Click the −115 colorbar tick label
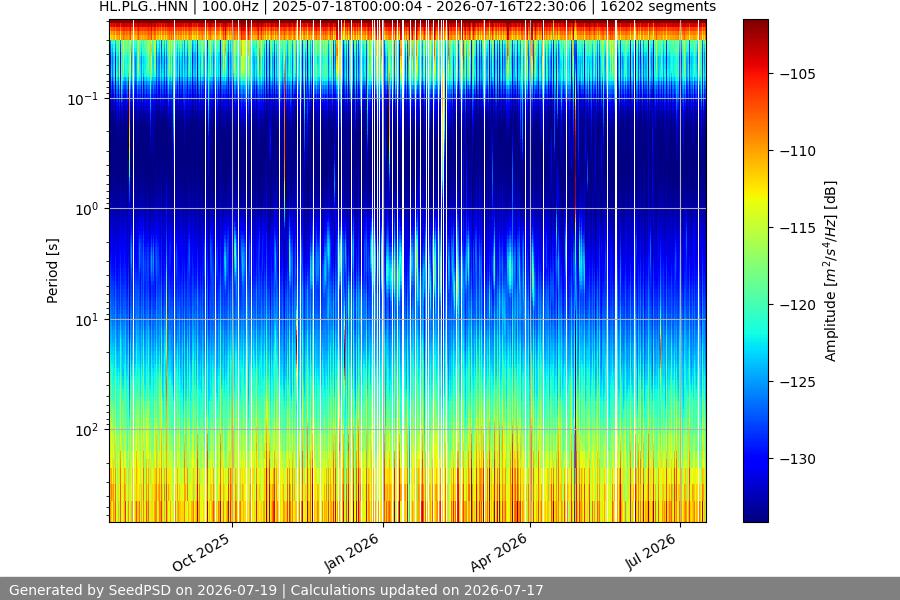900x600 pixels. [798, 228]
